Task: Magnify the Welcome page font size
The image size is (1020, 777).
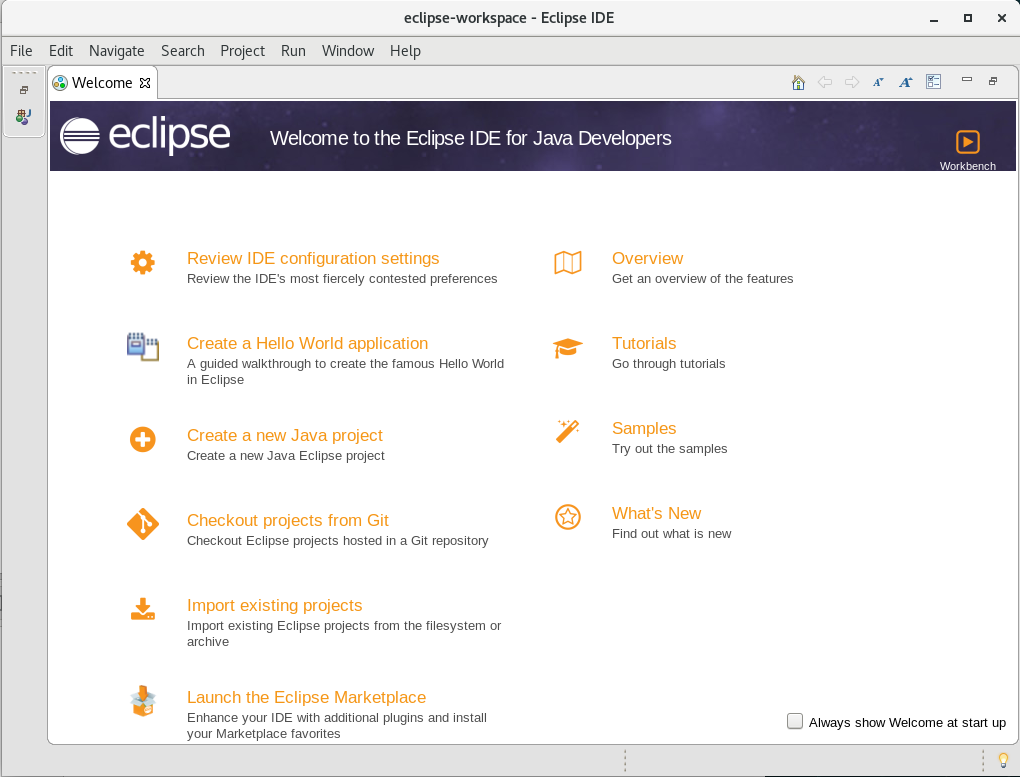Action: 906,82
